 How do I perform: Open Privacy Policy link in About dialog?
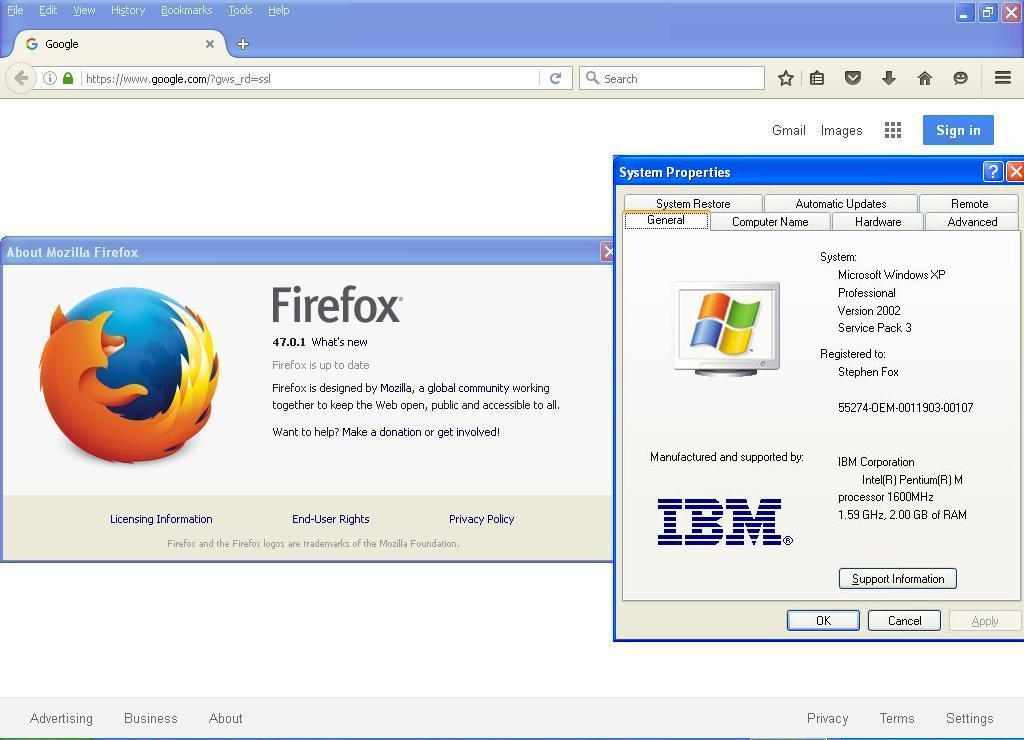(x=481, y=519)
